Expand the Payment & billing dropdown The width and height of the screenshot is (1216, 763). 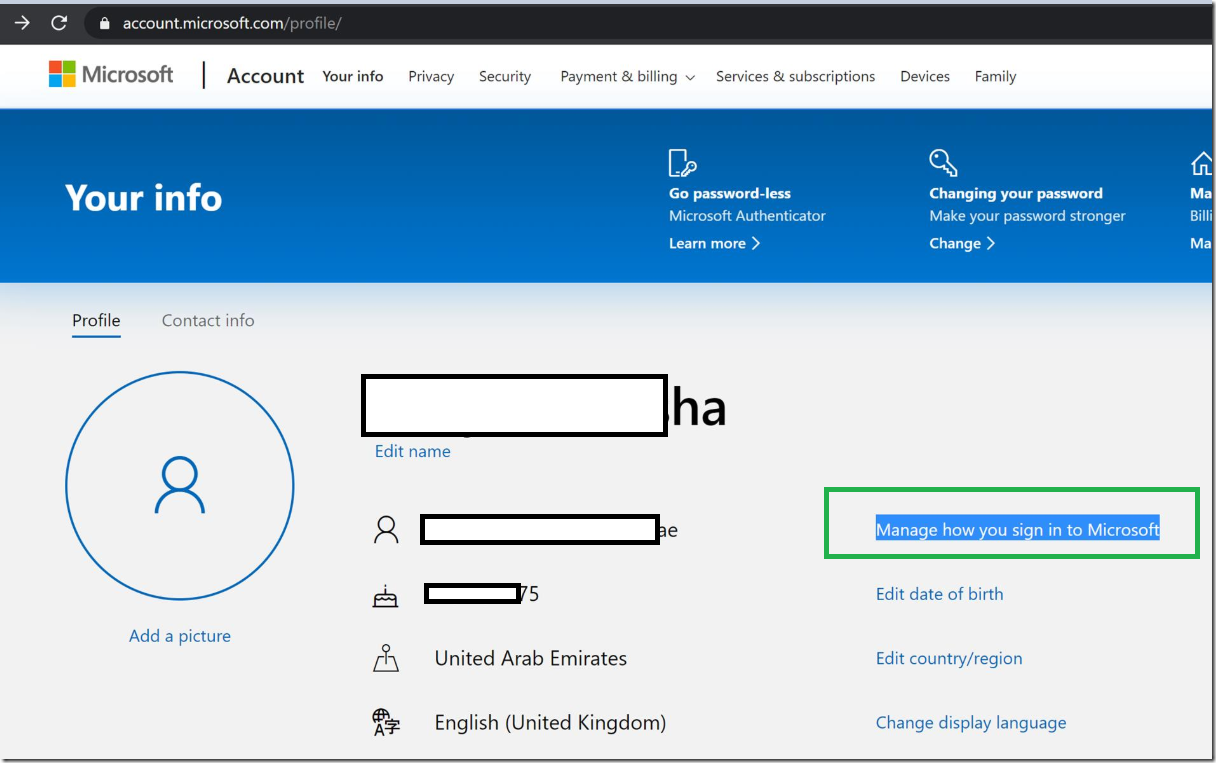pyautogui.click(x=628, y=76)
